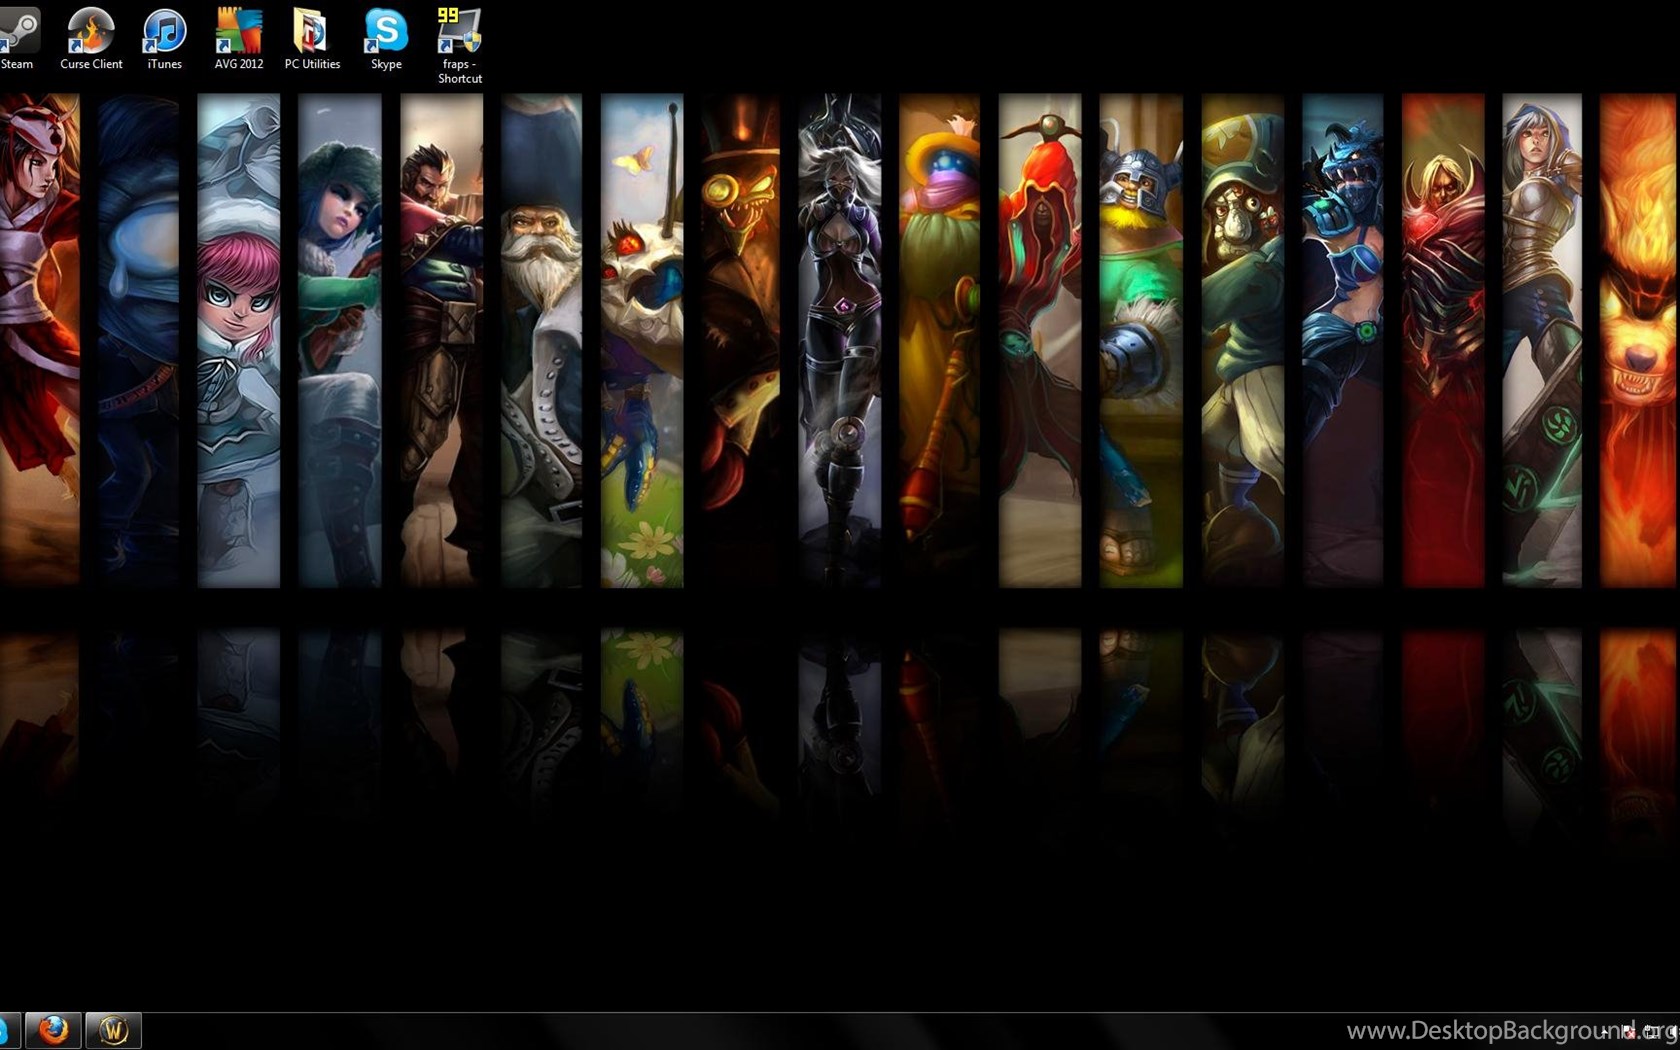This screenshot has height=1050, width=1680.
Task: Click the network icon in system tray
Action: [x=1650, y=1032]
